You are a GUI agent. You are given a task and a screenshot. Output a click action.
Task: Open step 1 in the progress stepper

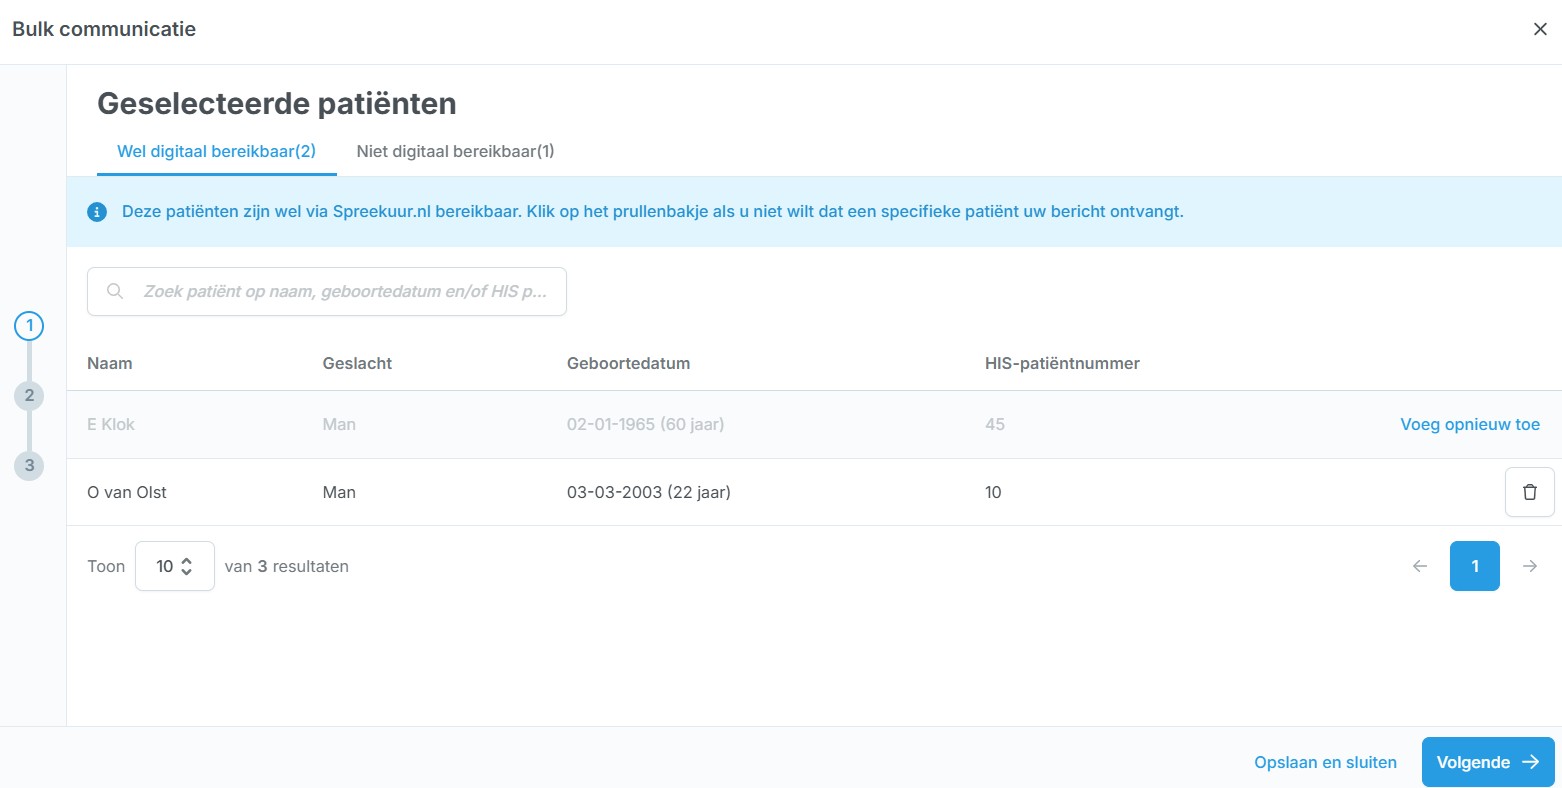pyautogui.click(x=29, y=326)
